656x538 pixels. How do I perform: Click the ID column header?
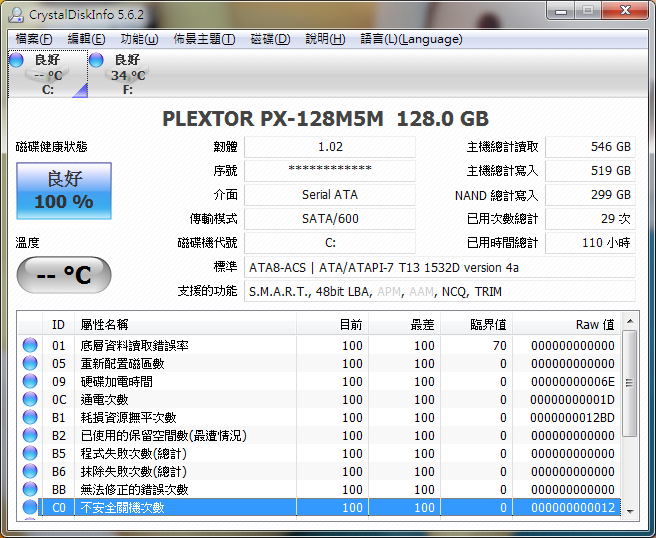[x=59, y=324]
